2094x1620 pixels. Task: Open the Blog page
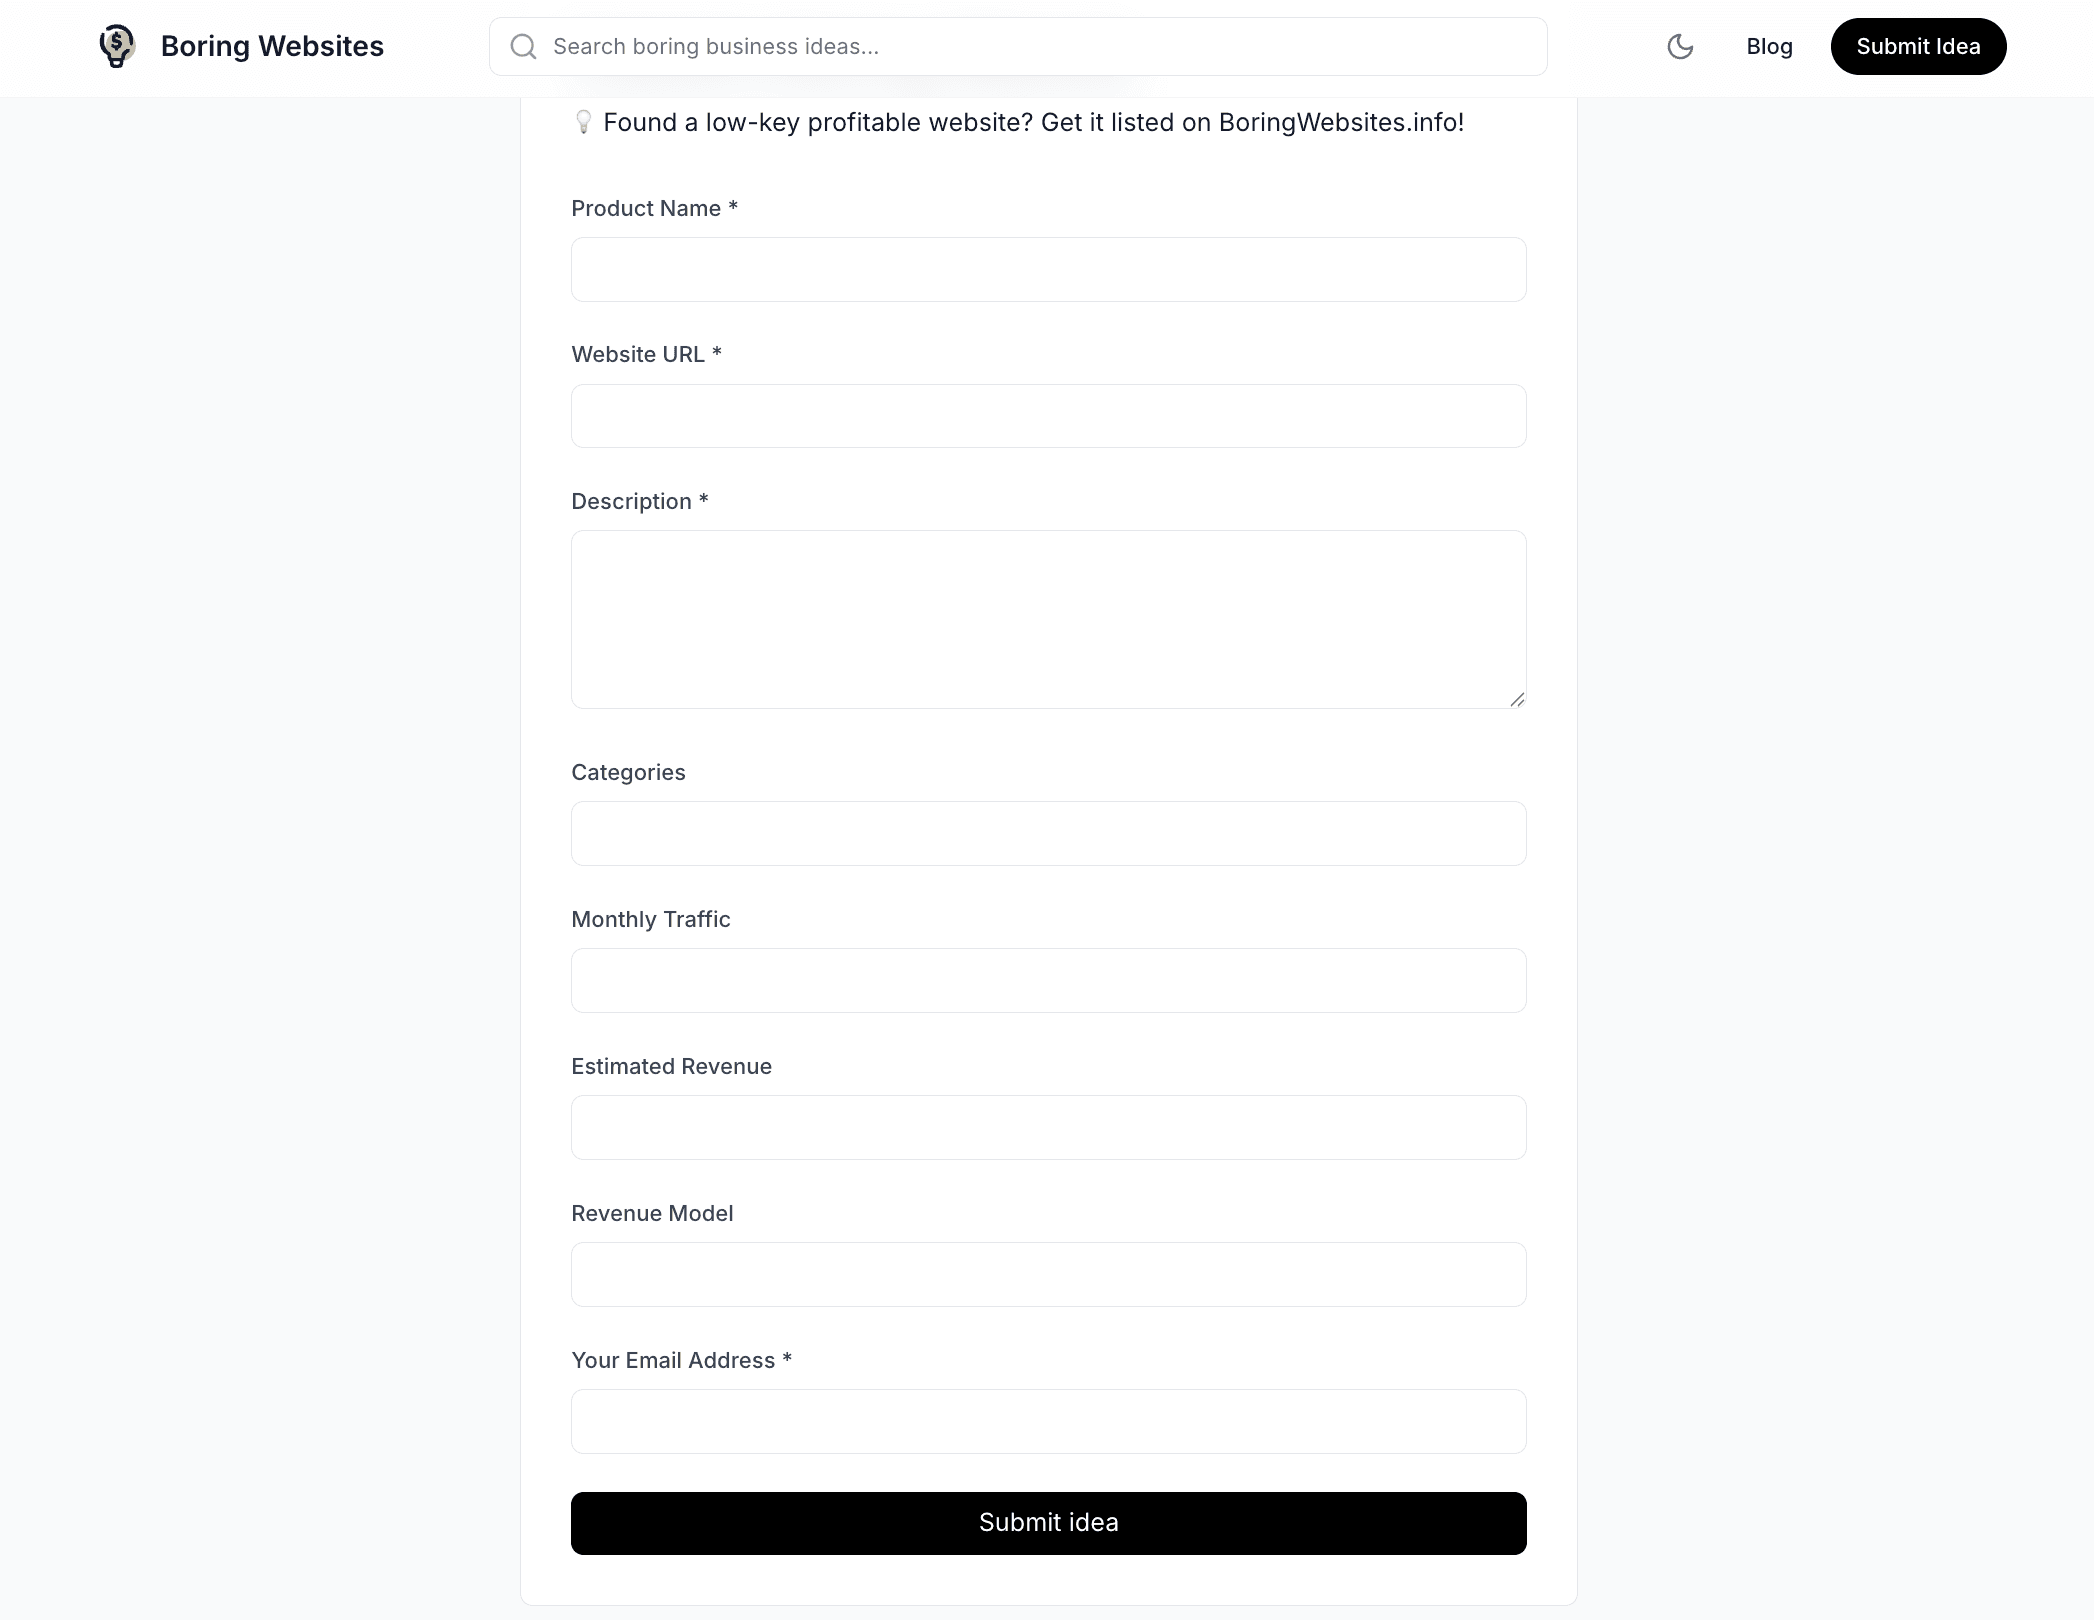(x=1769, y=46)
